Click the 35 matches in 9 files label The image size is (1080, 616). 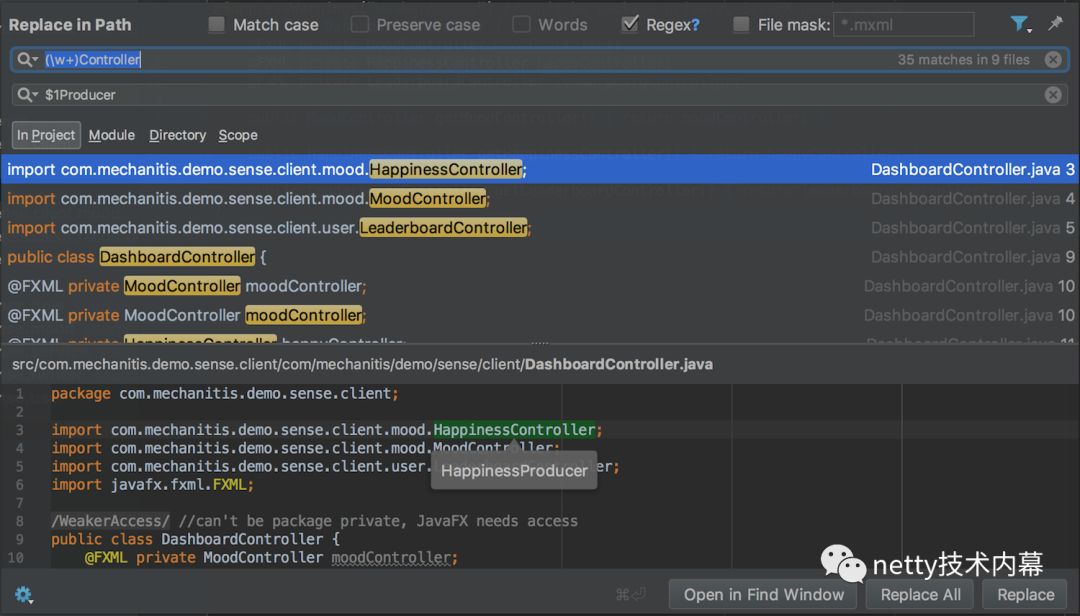tap(963, 60)
